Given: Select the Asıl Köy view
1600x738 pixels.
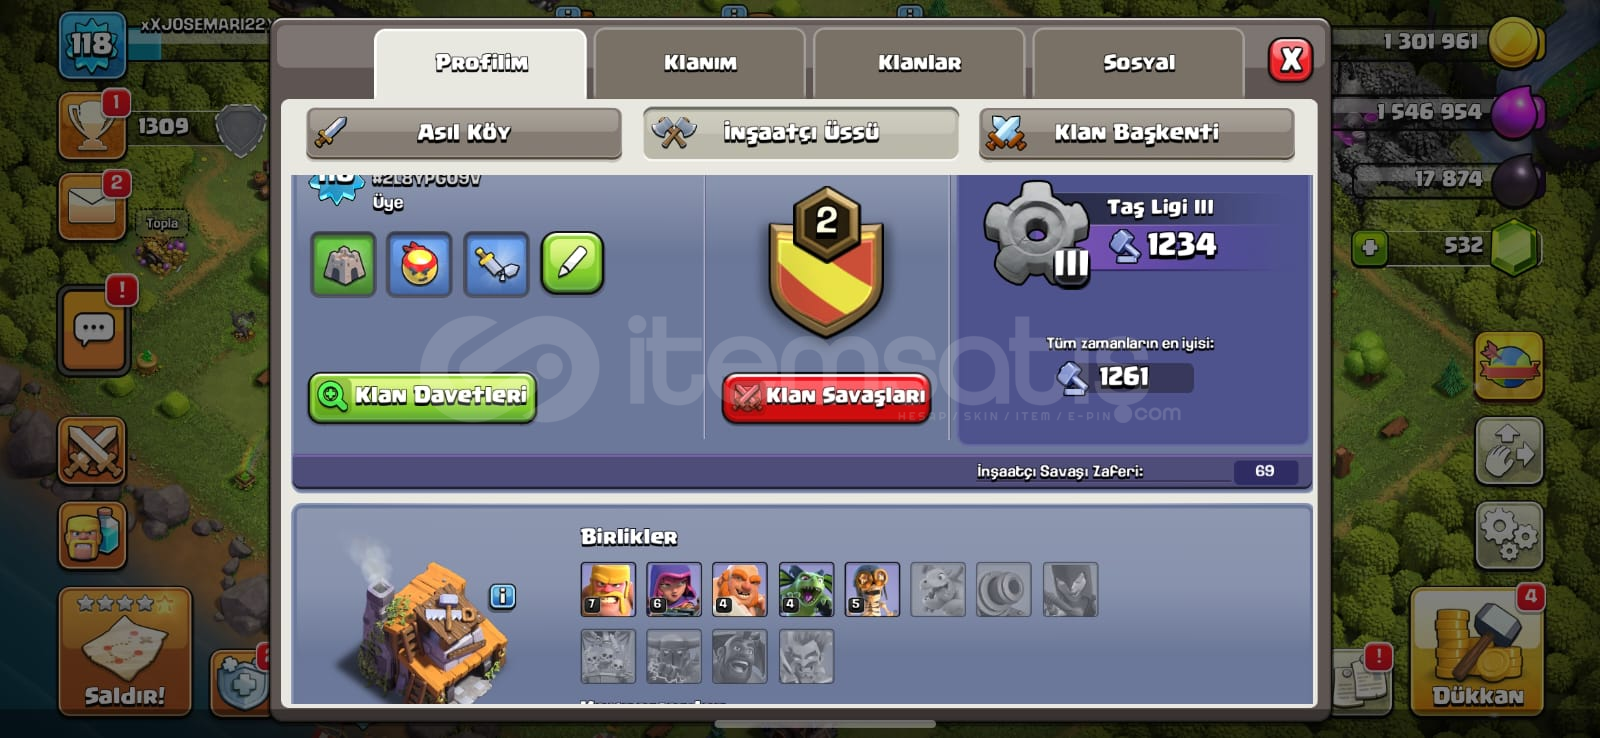Looking at the screenshot, I should [x=464, y=133].
